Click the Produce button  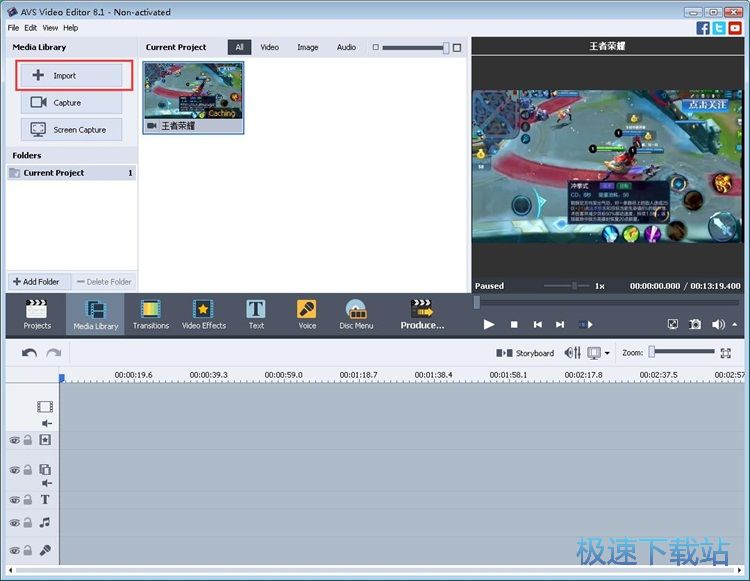(x=422, y=315)
